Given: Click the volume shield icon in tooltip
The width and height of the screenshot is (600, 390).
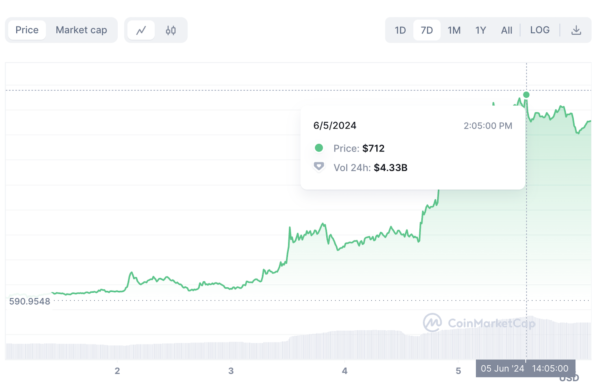Looking at the screenshot, I should (318, 167).
